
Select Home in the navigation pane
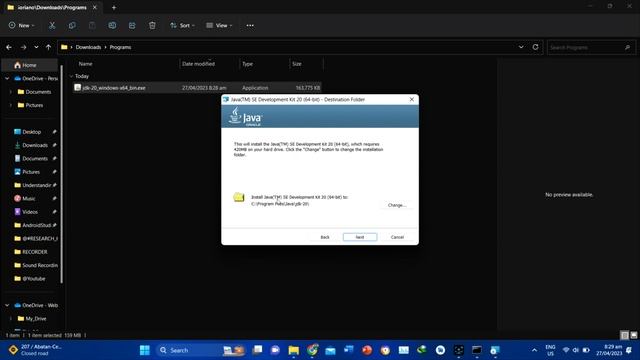pyautogui.click(x=29, y=65)
